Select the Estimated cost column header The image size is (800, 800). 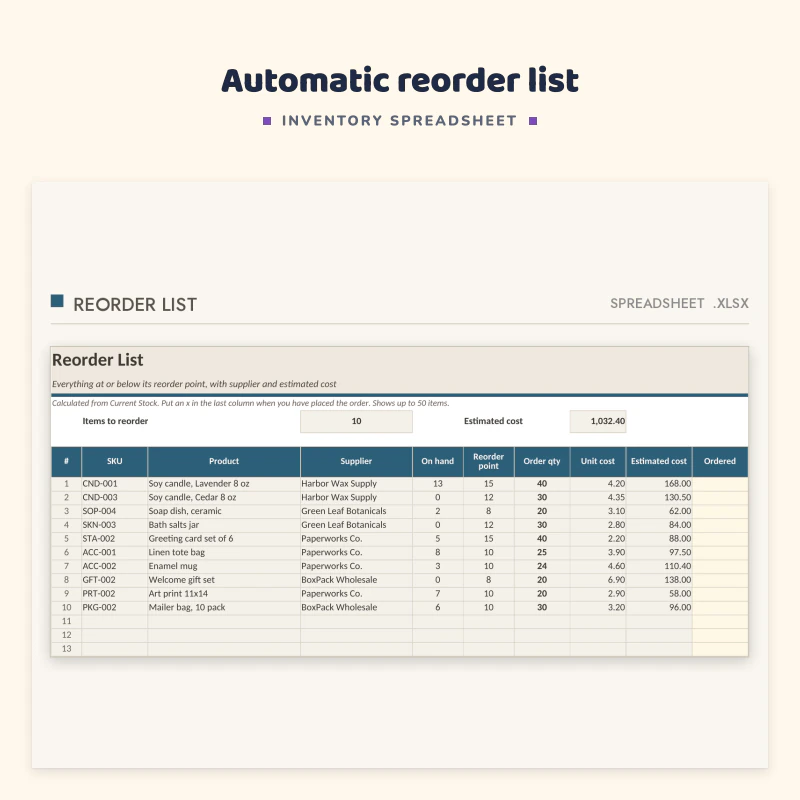pyautogui.click(x=659, y=461)
